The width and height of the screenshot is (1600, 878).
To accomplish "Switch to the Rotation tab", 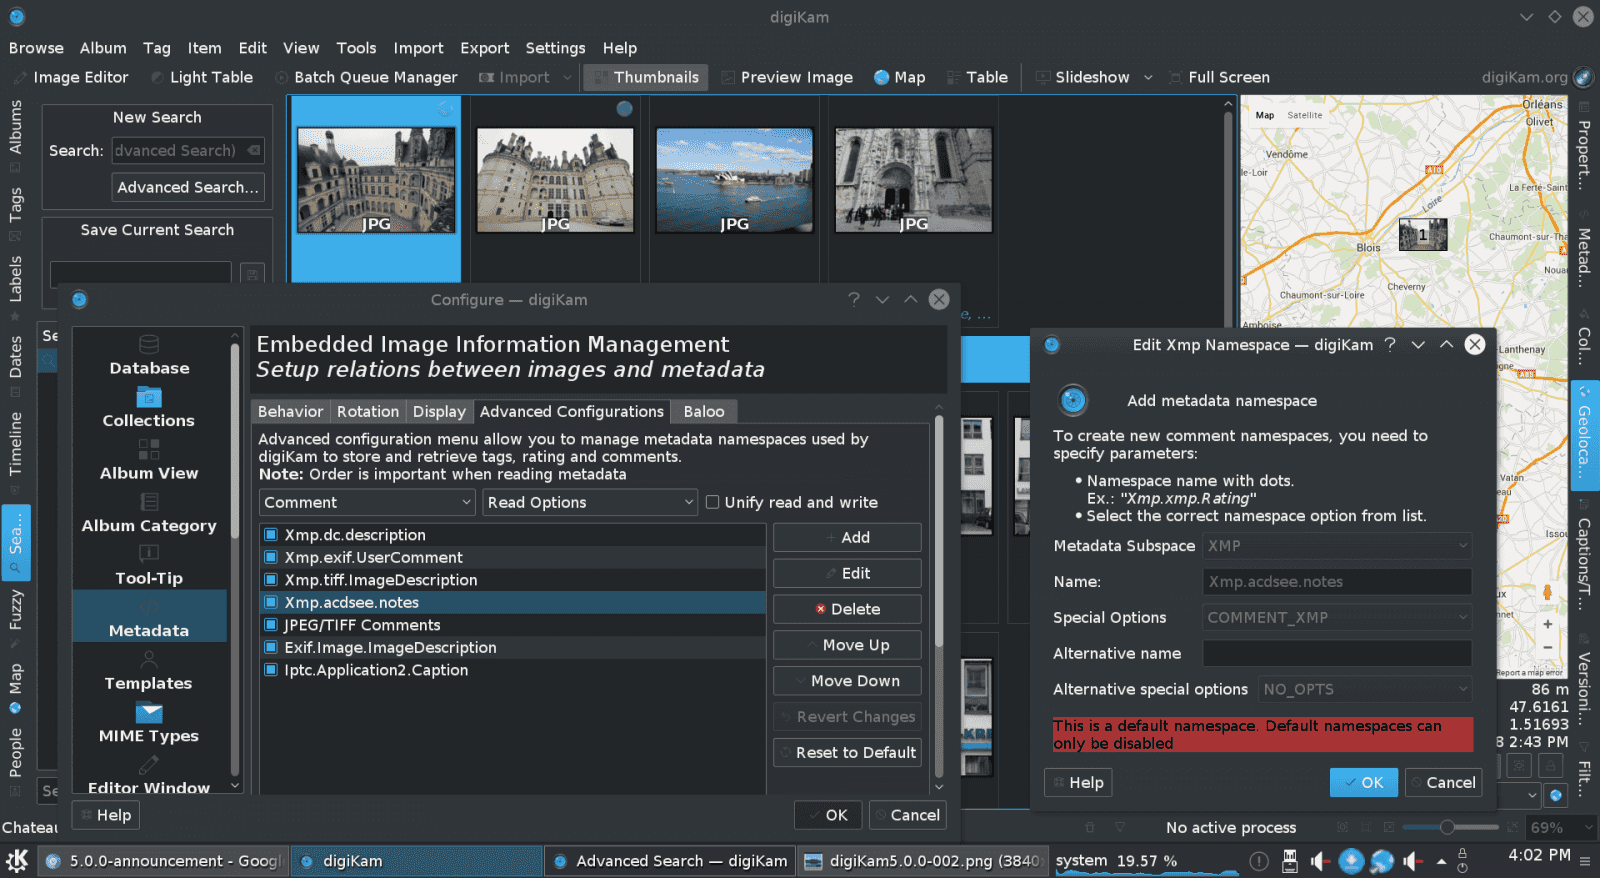I will [x=368, y=411].
